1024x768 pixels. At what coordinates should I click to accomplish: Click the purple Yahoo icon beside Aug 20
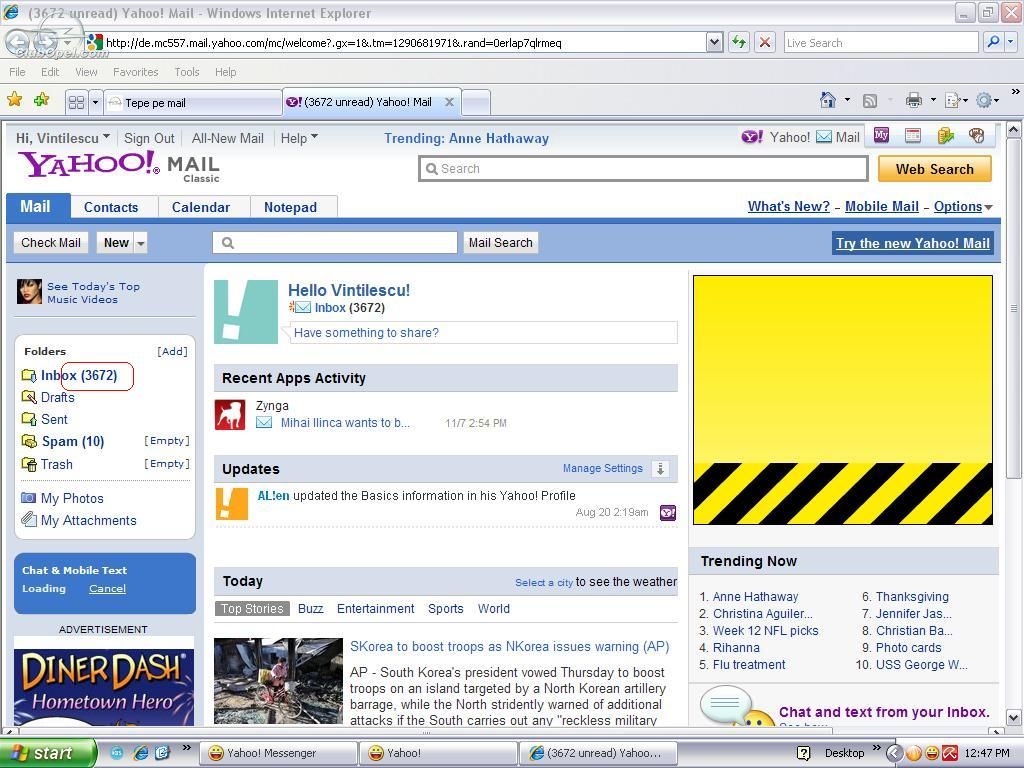667,513
